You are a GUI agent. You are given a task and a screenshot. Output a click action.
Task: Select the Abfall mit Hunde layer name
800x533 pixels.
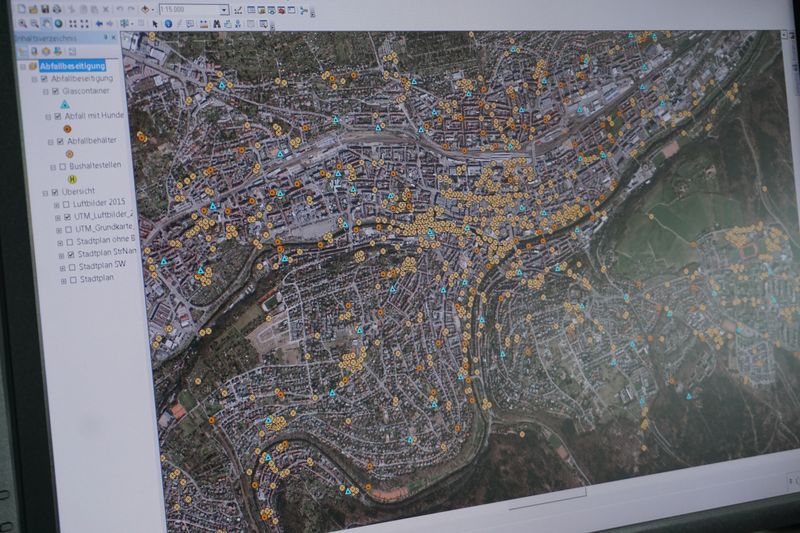pyautogui.click(x=96, y=117)
